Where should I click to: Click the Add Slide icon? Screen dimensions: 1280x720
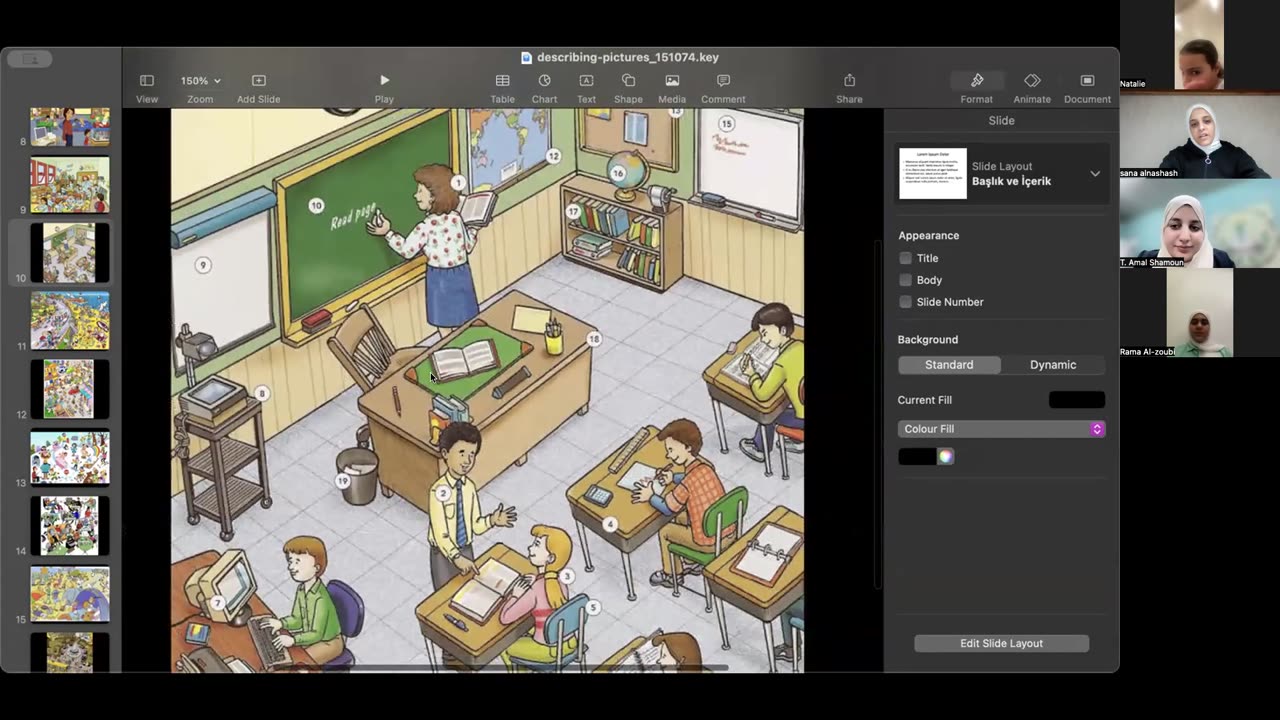258,80
